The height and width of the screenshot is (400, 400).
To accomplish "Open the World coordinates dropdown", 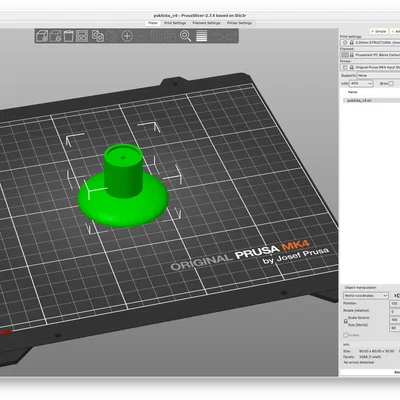I will click(366, 296).
